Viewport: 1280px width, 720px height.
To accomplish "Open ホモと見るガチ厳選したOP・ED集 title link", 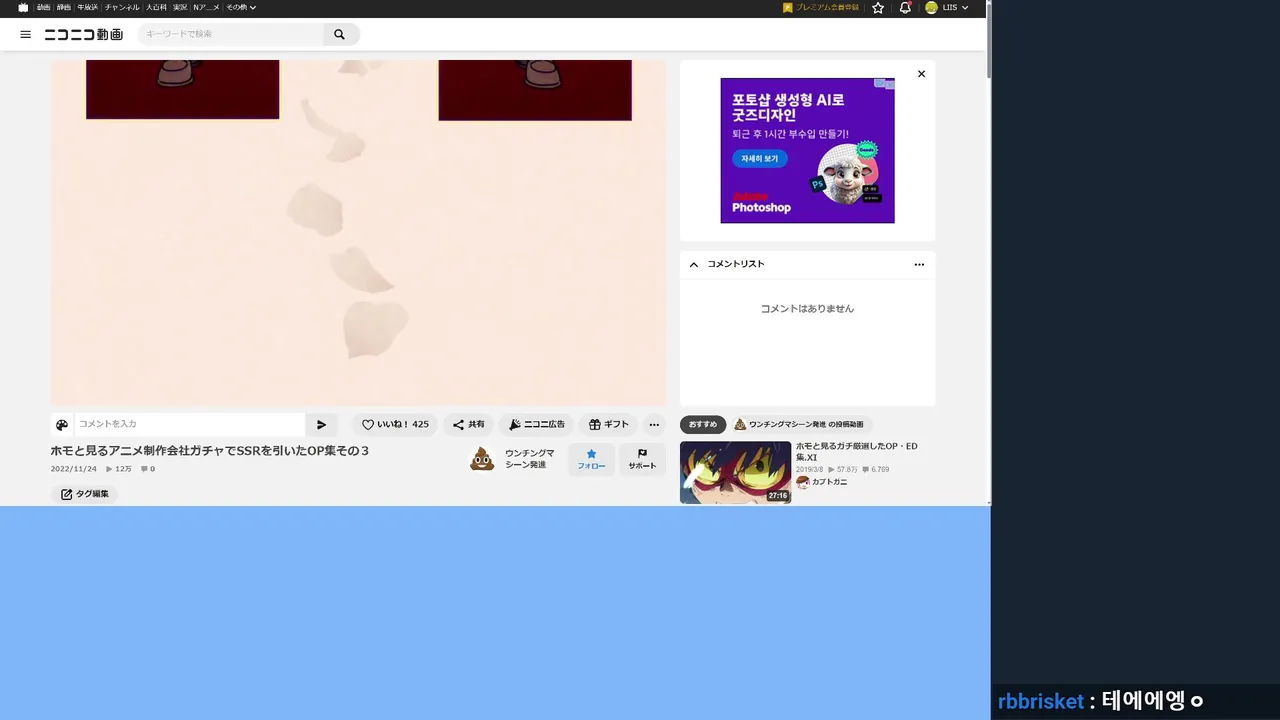I will [x=857, y=452].
